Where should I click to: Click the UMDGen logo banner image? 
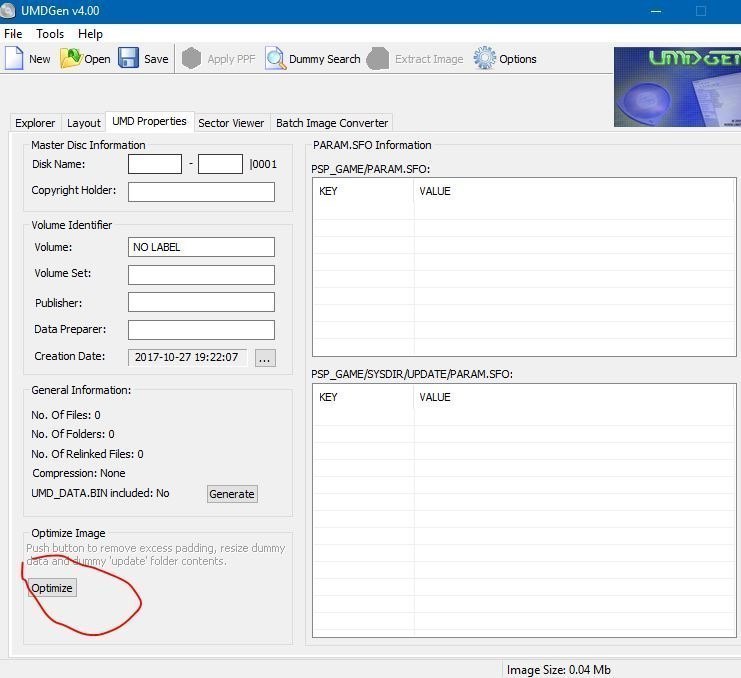pos(677,87)
